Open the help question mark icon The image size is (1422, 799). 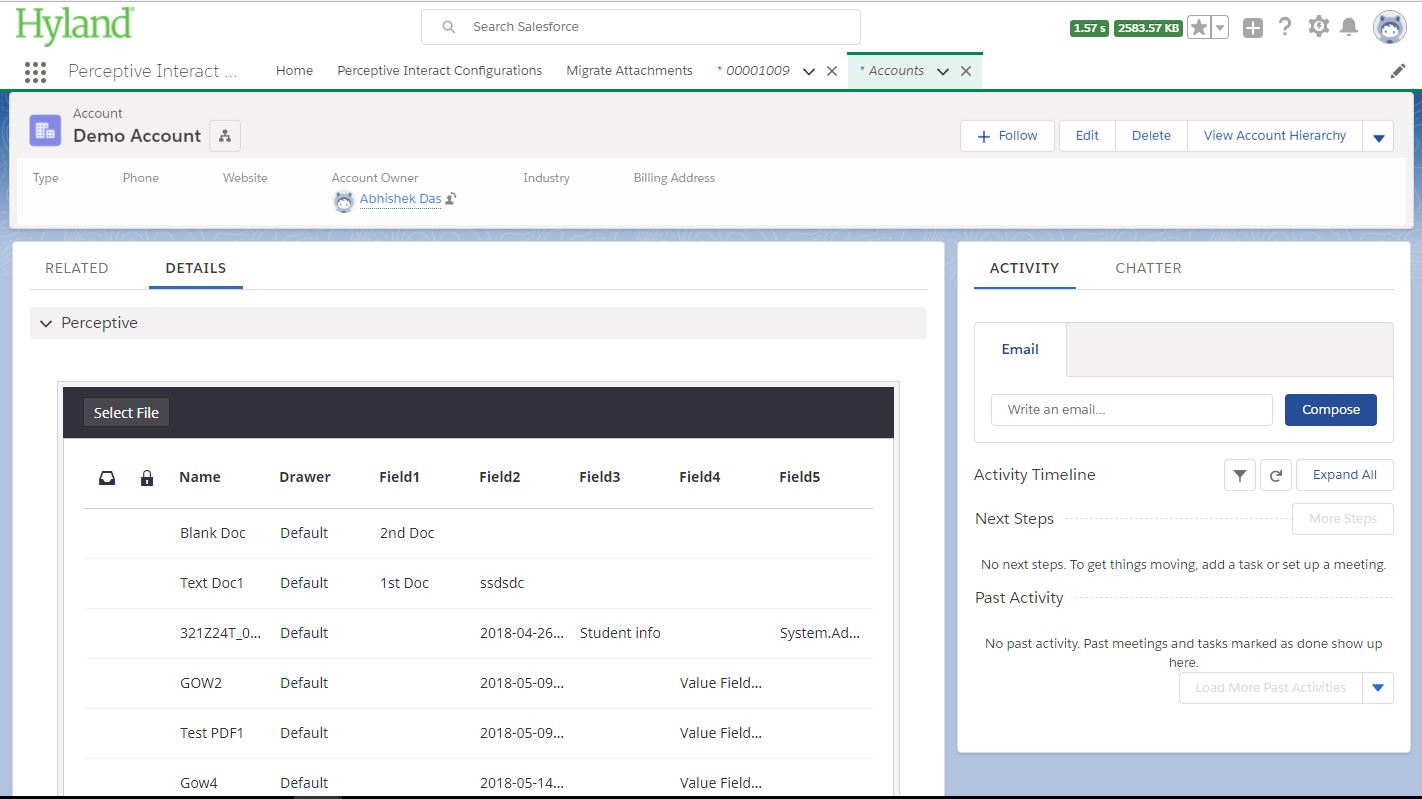pos(1285,27)
